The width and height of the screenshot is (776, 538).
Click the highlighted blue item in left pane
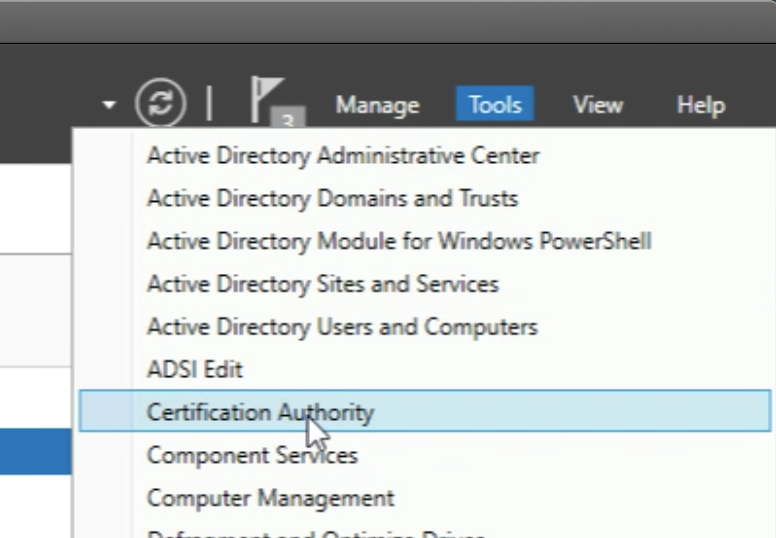35,452
